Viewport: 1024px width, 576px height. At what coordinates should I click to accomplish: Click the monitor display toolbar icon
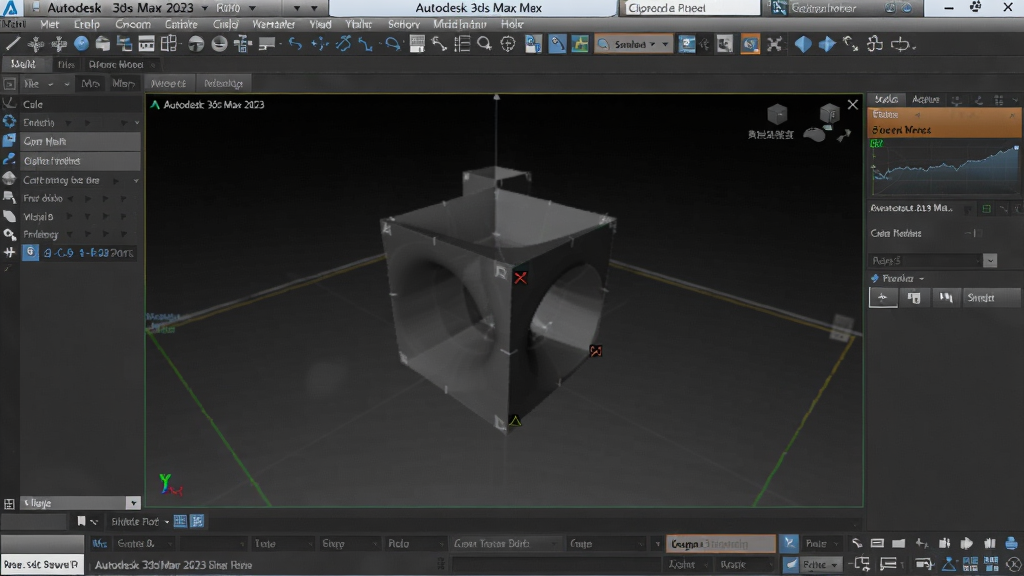tap(266, 44)
